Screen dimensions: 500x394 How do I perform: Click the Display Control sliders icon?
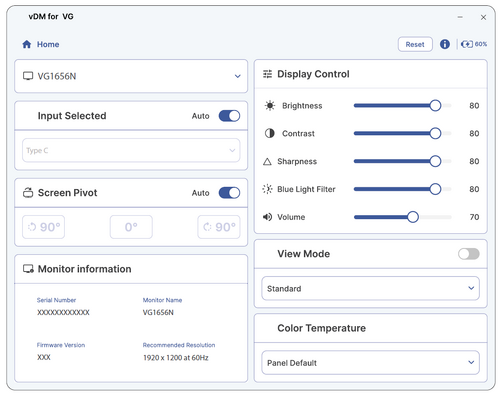pos(267,74)
